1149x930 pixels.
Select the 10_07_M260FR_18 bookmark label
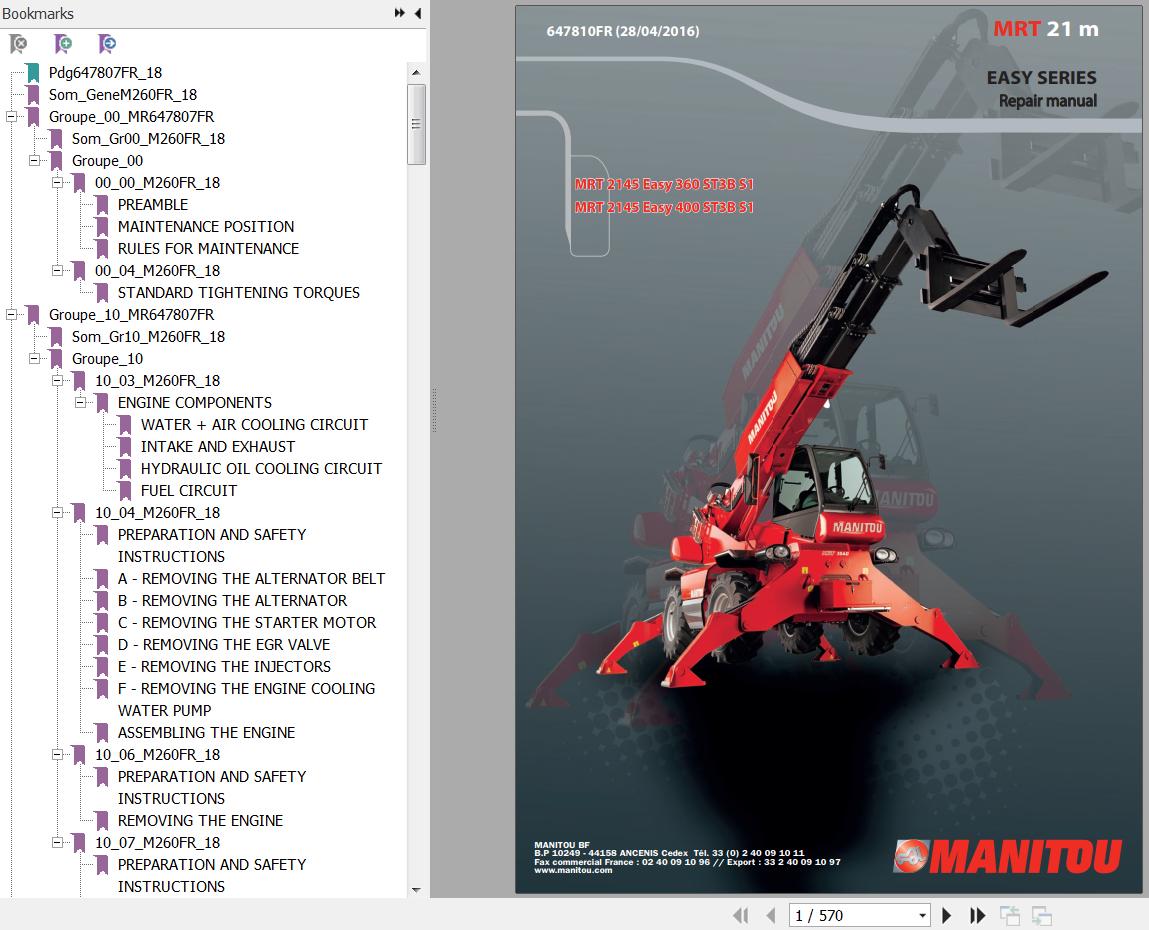tap(157, 842)
